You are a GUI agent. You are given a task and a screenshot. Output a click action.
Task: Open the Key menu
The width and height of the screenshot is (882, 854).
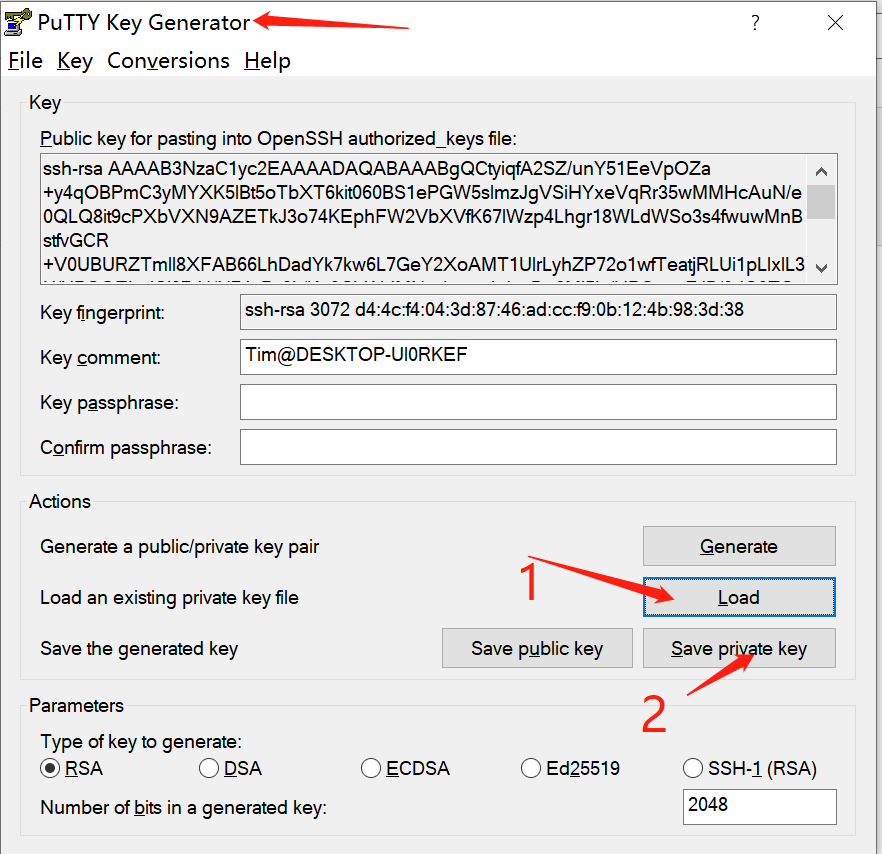[x=75, y=61]
